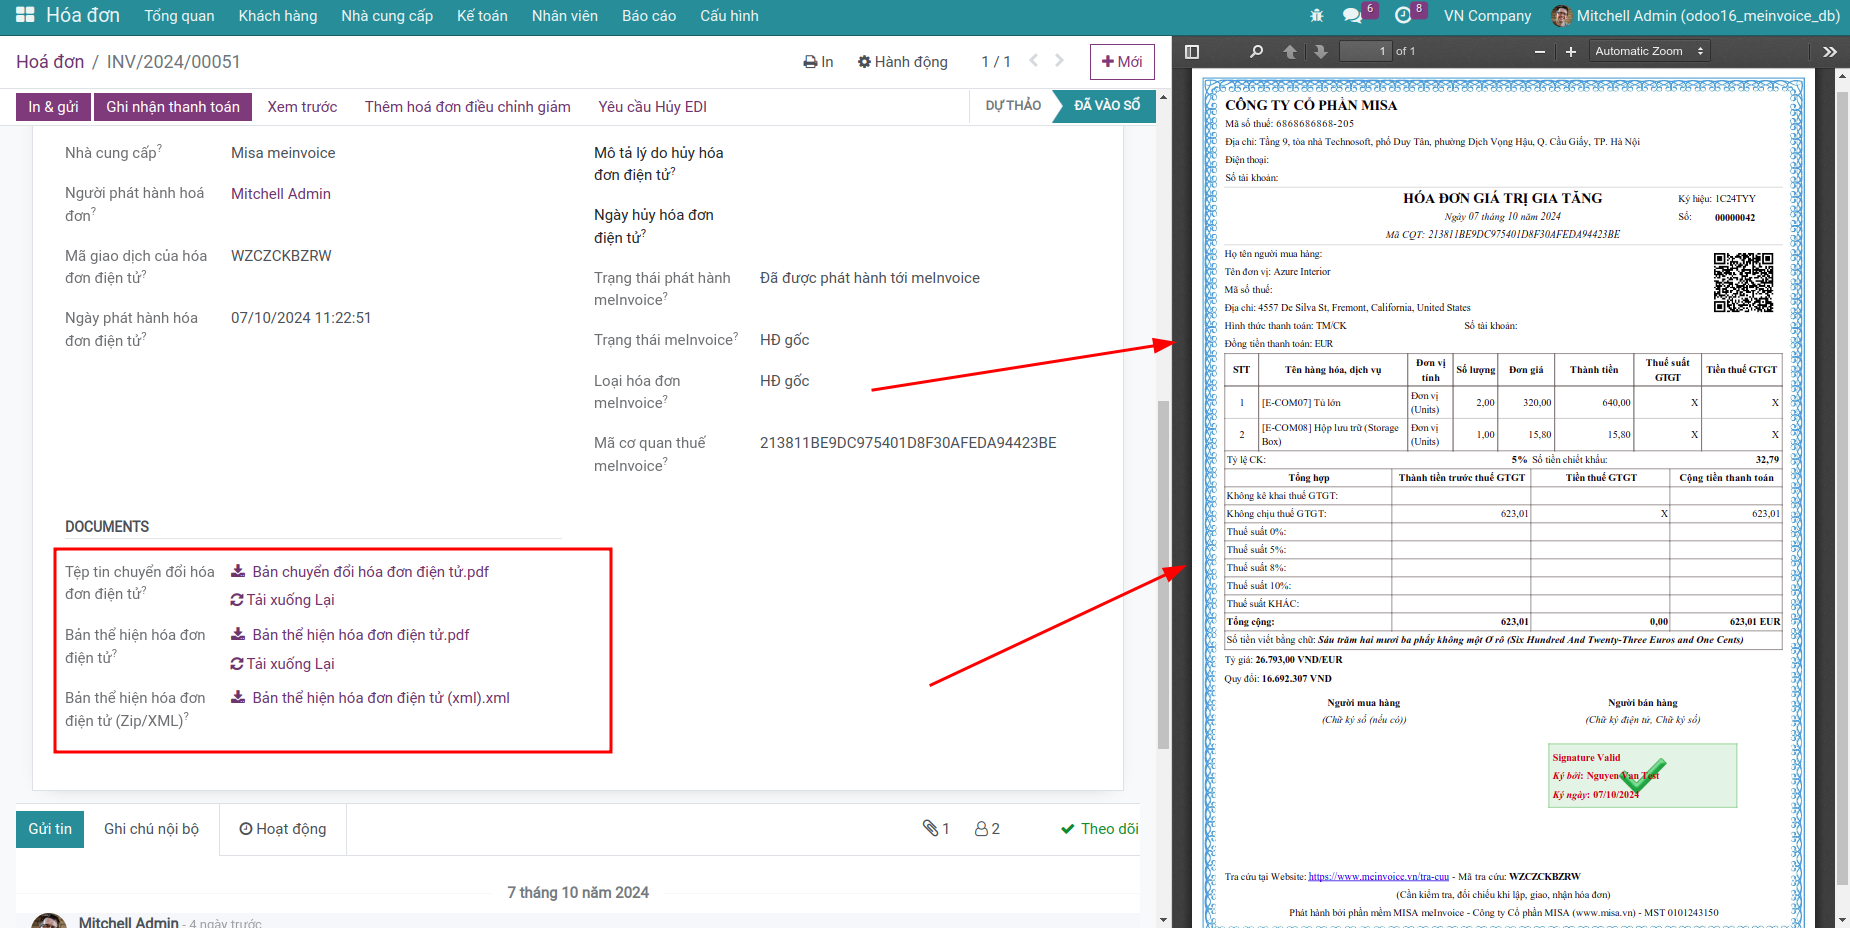Open the Hành động dropdown
This screenshot has height=928, width=1850.
pos(902,62)
